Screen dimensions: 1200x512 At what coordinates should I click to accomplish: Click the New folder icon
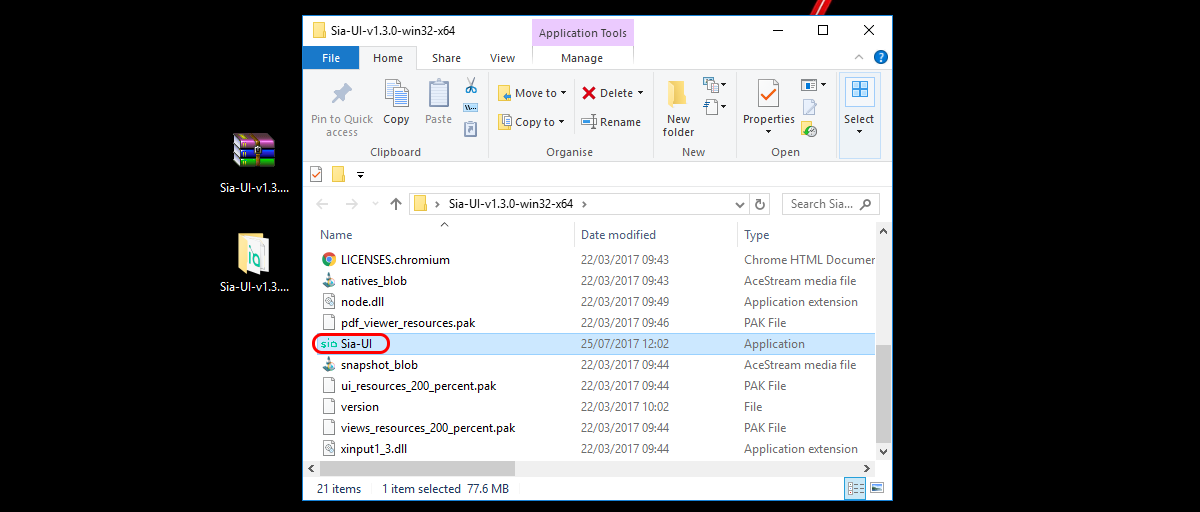pyautogui.click(x=678, y=94)
